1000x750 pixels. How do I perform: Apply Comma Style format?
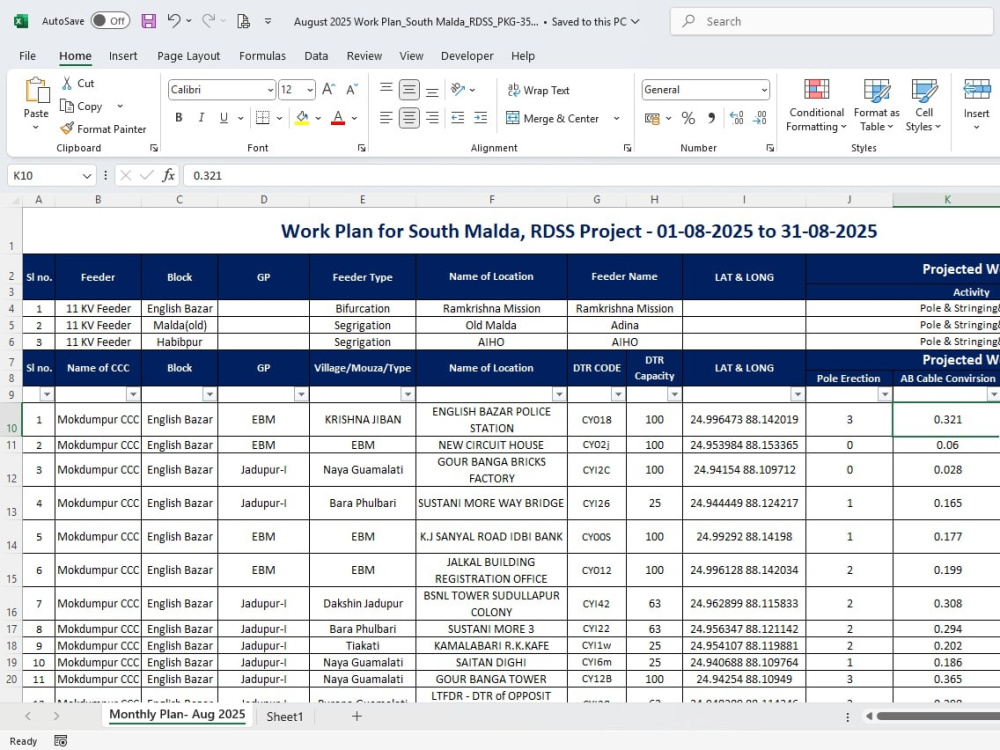point(711,118)
